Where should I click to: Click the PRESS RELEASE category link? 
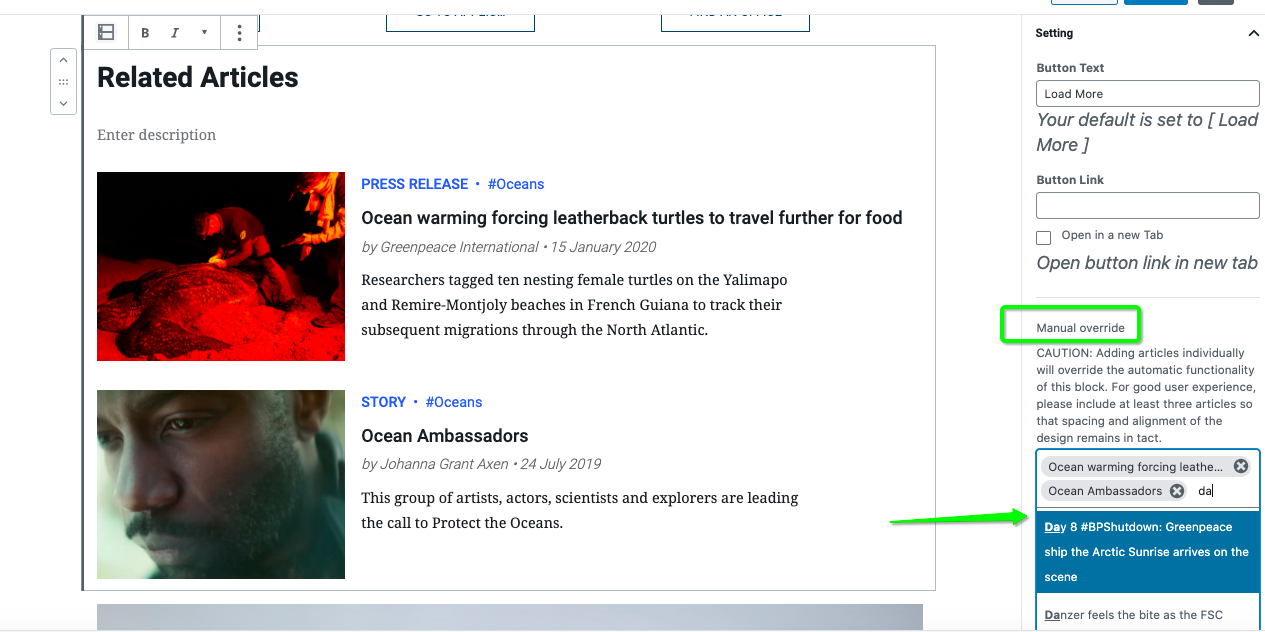coord(414,184)
